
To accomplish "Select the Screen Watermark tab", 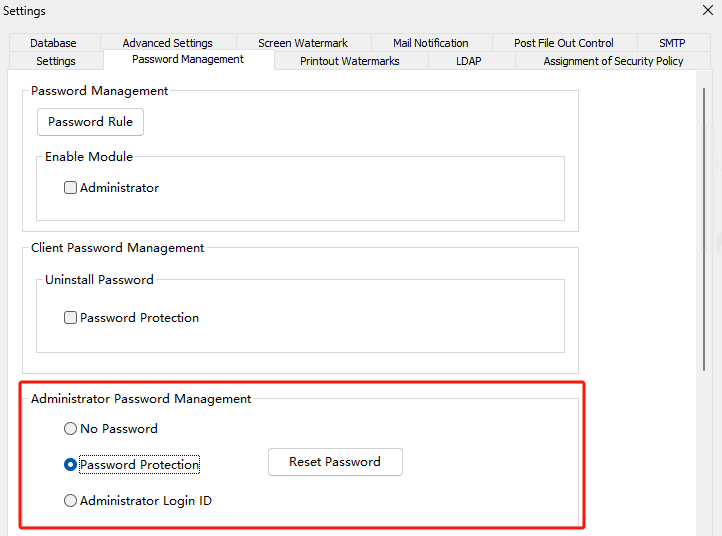I will (x=303, y=43).
